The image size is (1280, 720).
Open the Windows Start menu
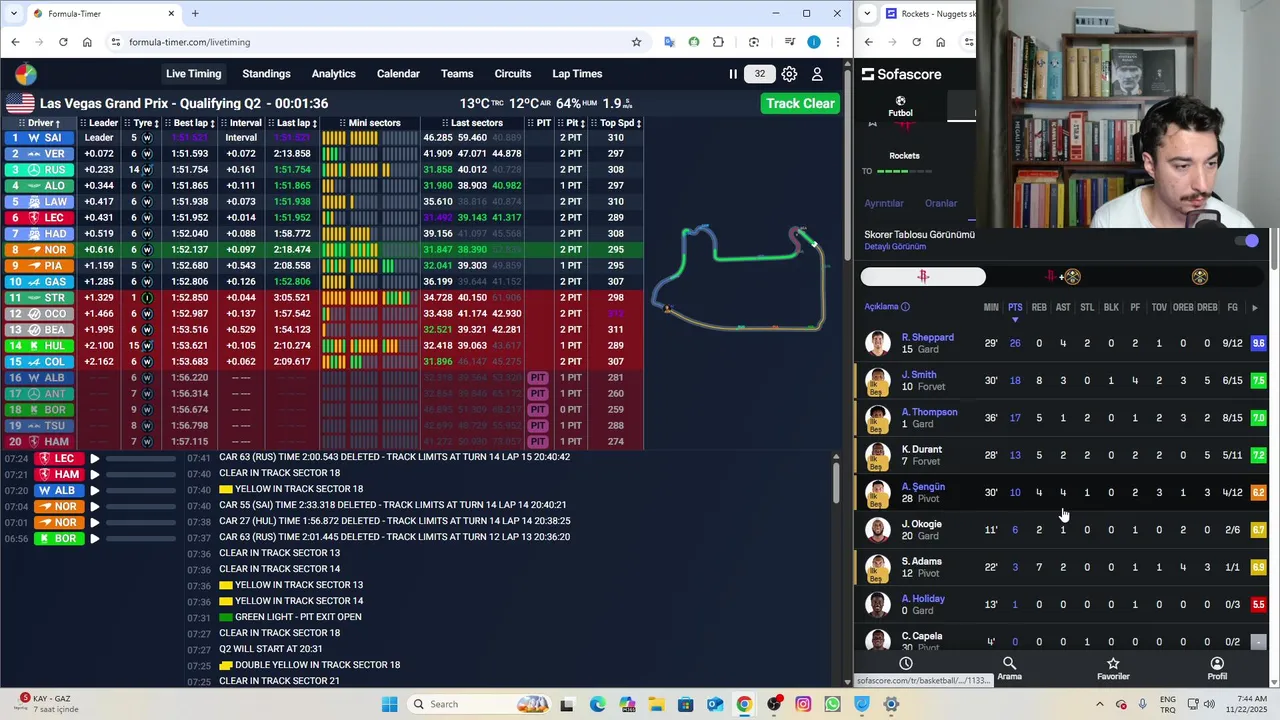(x=390, y=704)
